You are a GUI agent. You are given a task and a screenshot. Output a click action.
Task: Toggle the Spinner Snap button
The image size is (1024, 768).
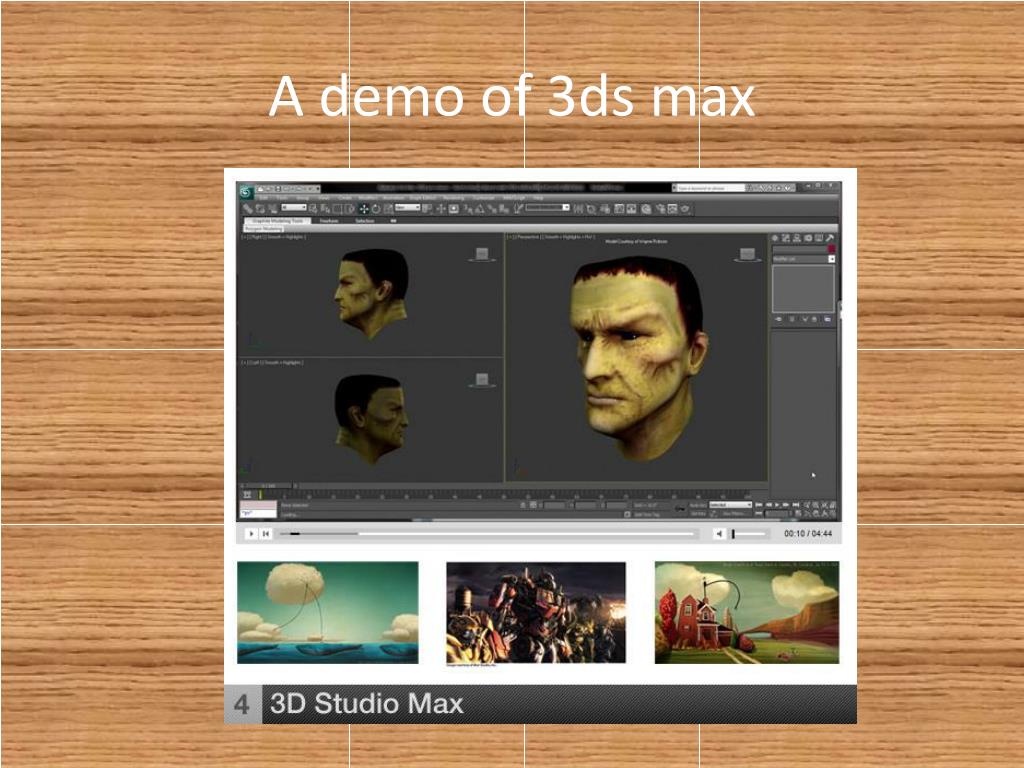[504, 209]
